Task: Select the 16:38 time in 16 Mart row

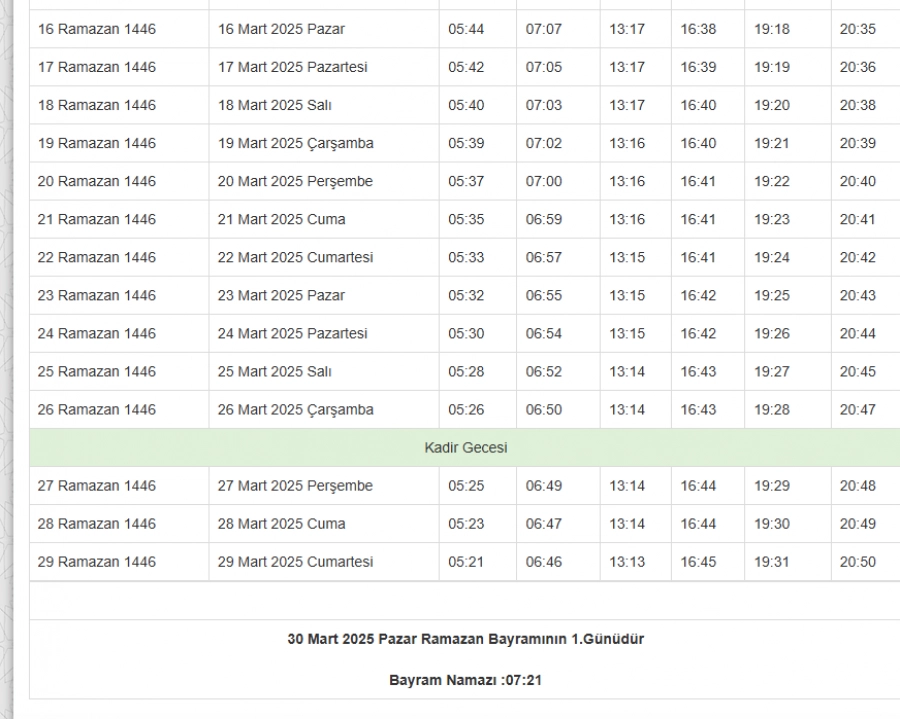Action: [698, 29]
